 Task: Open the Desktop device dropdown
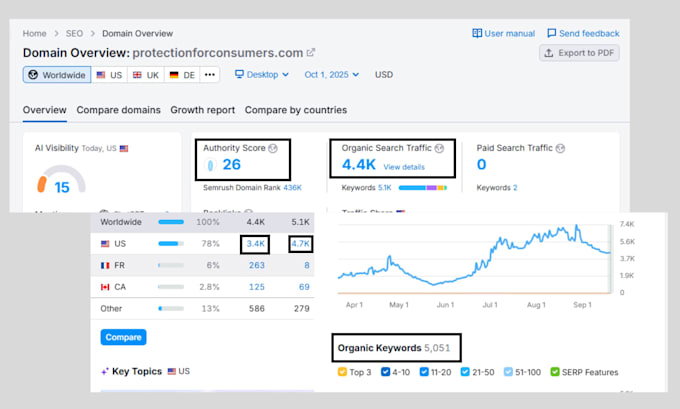[x=262, y=75]
